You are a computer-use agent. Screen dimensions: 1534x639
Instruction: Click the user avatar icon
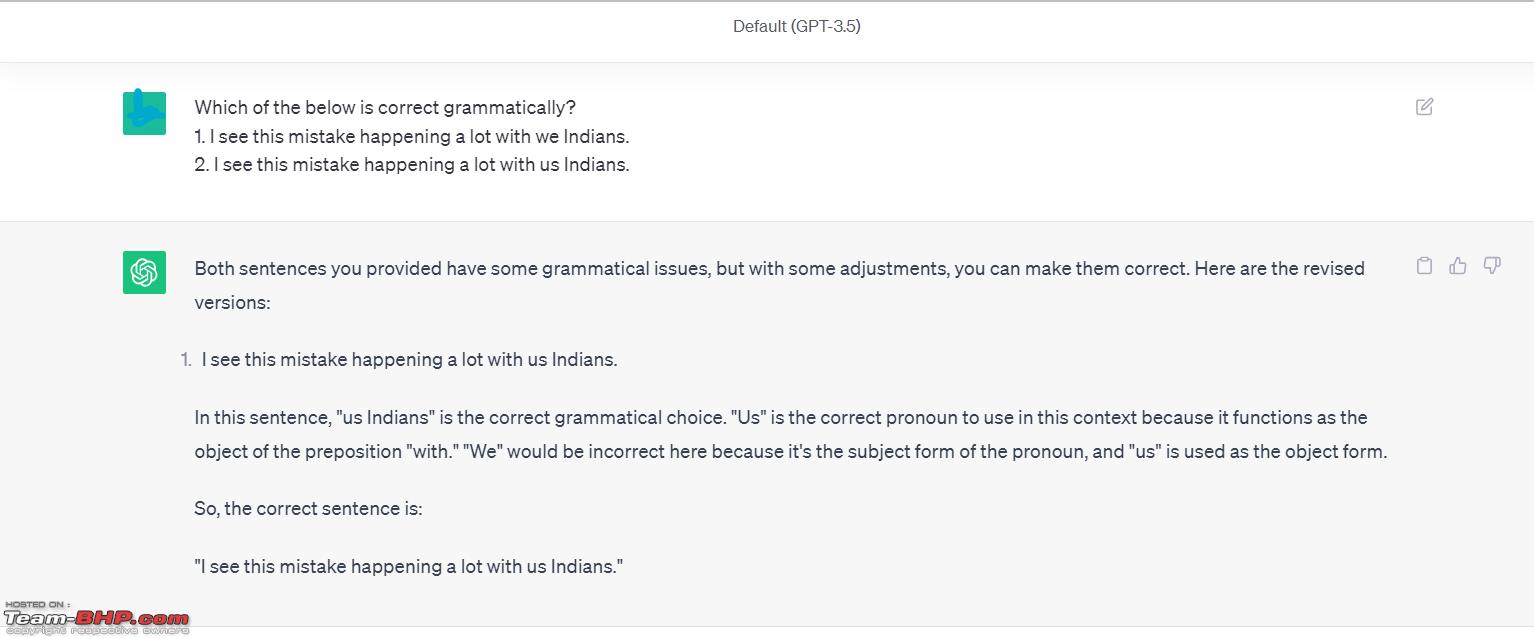click(144, 112)
